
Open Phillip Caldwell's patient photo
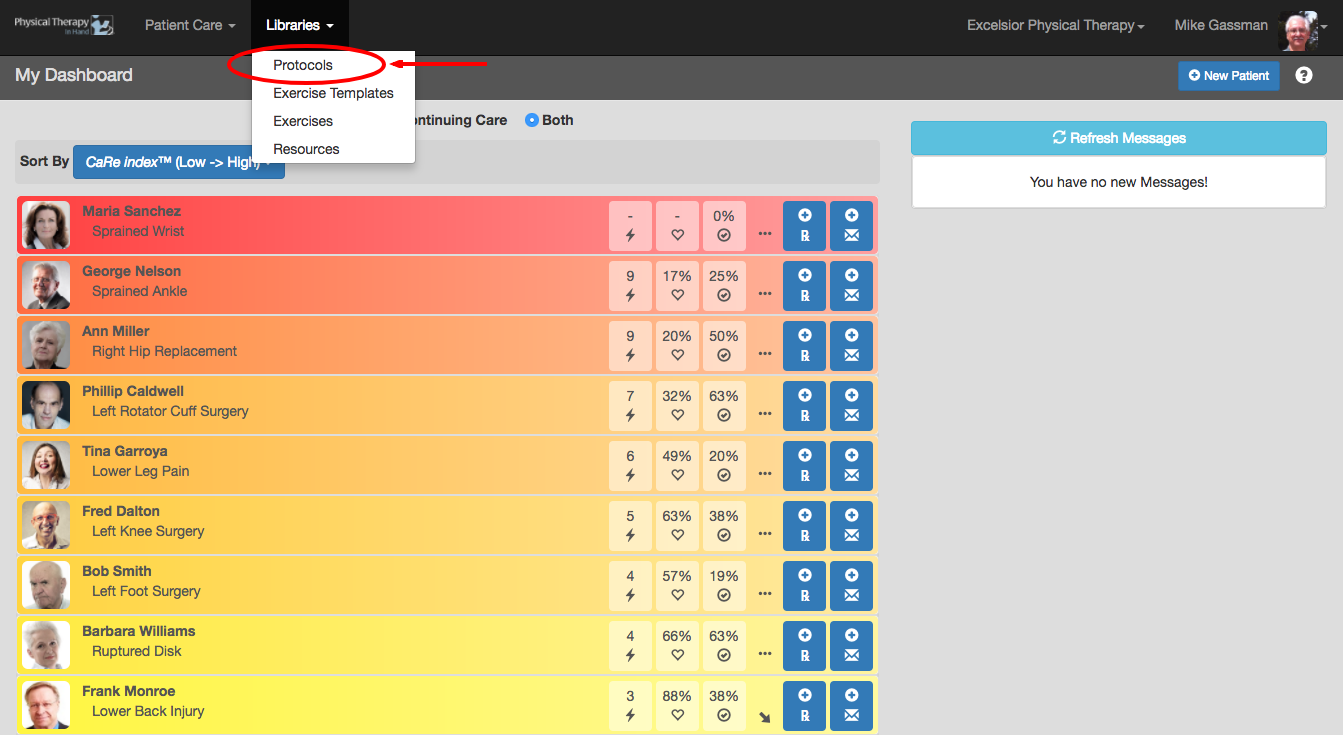46,406
